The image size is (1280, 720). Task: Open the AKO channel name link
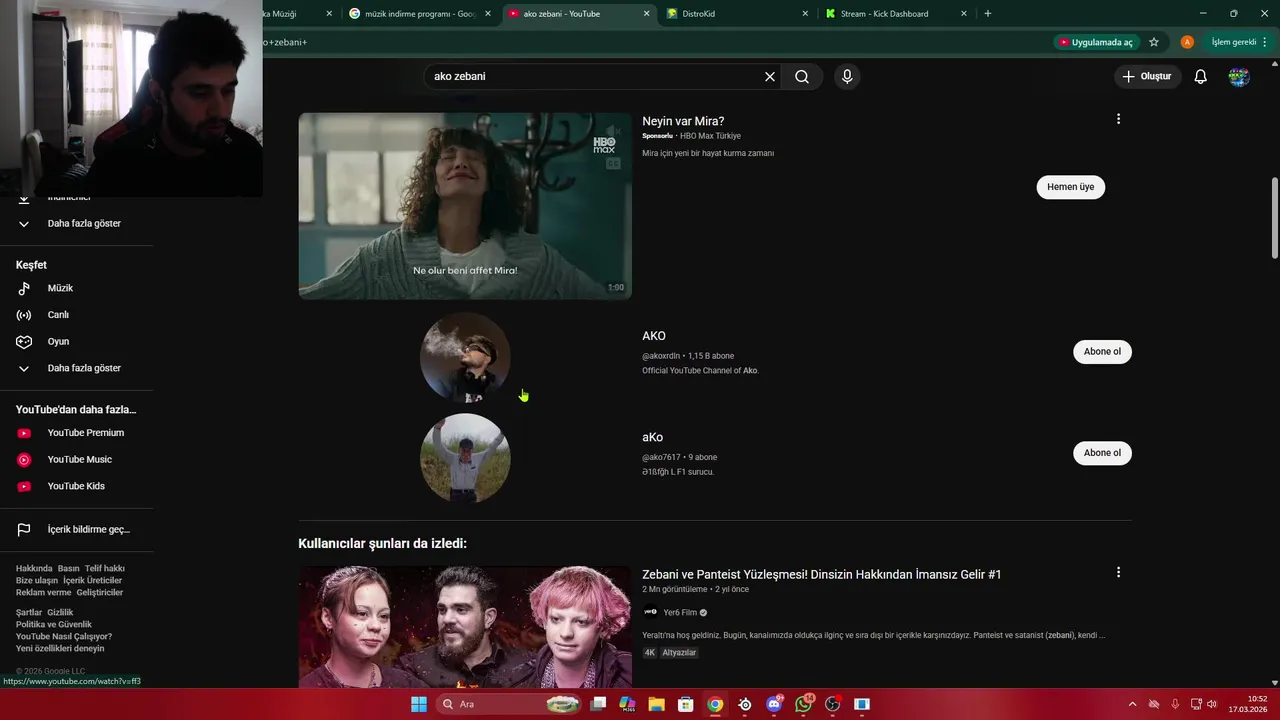pos(654,336)
